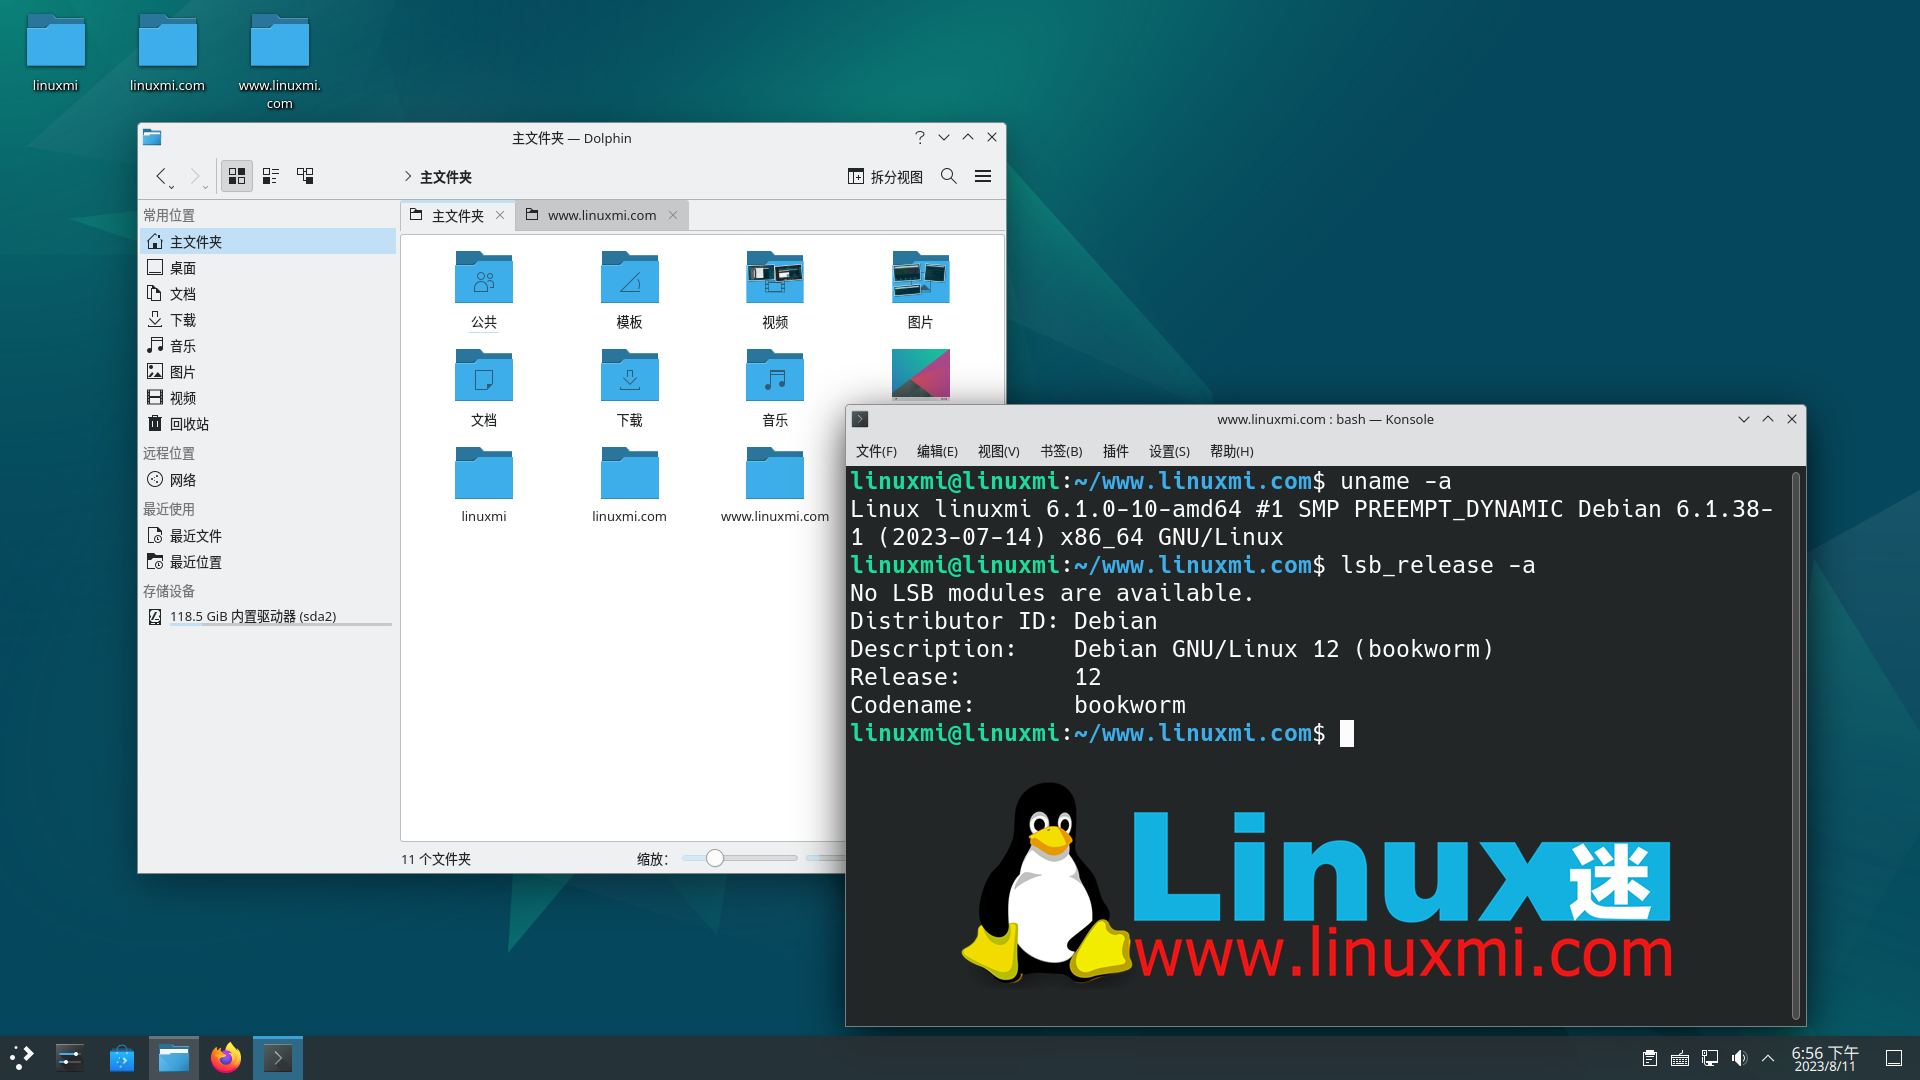Select the www.linuxmi.com tab in Dolphin
The width and height of the screenshot is (1920, 1080).
pos(602,215)
